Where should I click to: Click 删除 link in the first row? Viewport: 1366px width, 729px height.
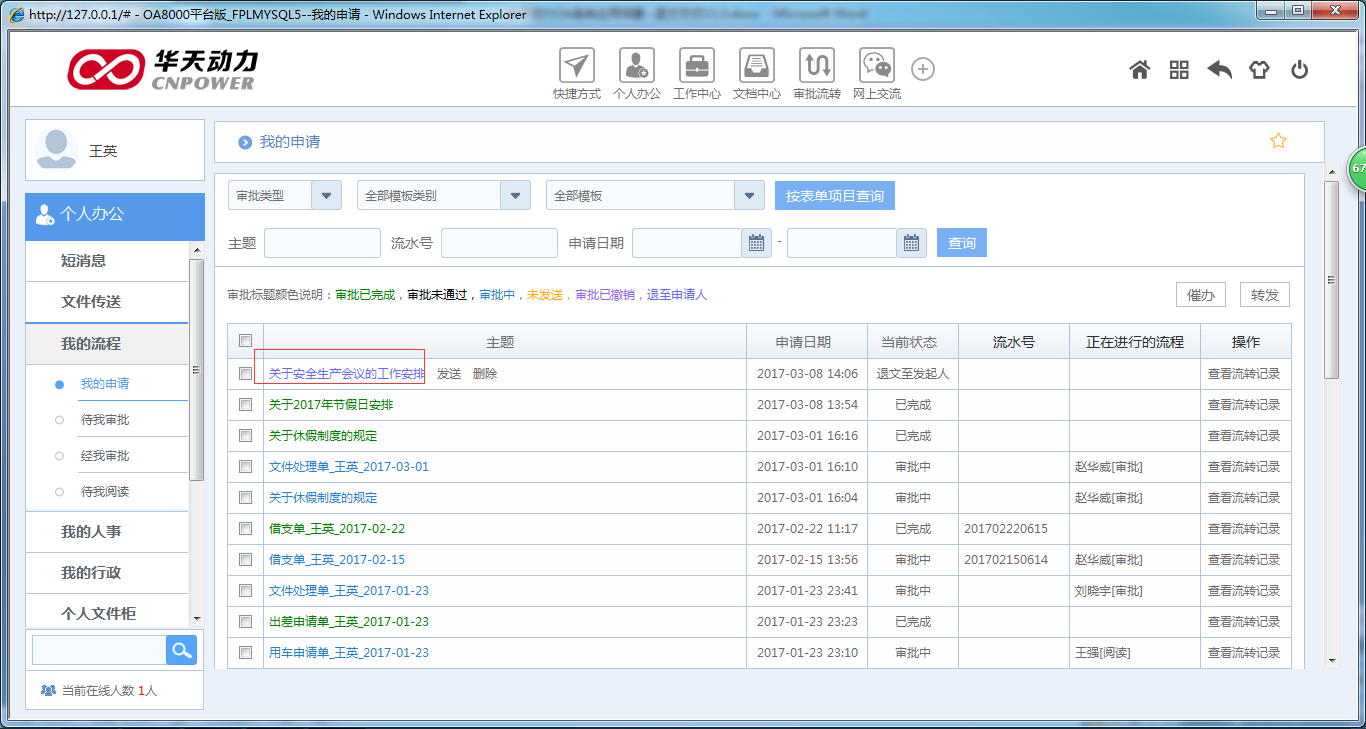[485, 374]
